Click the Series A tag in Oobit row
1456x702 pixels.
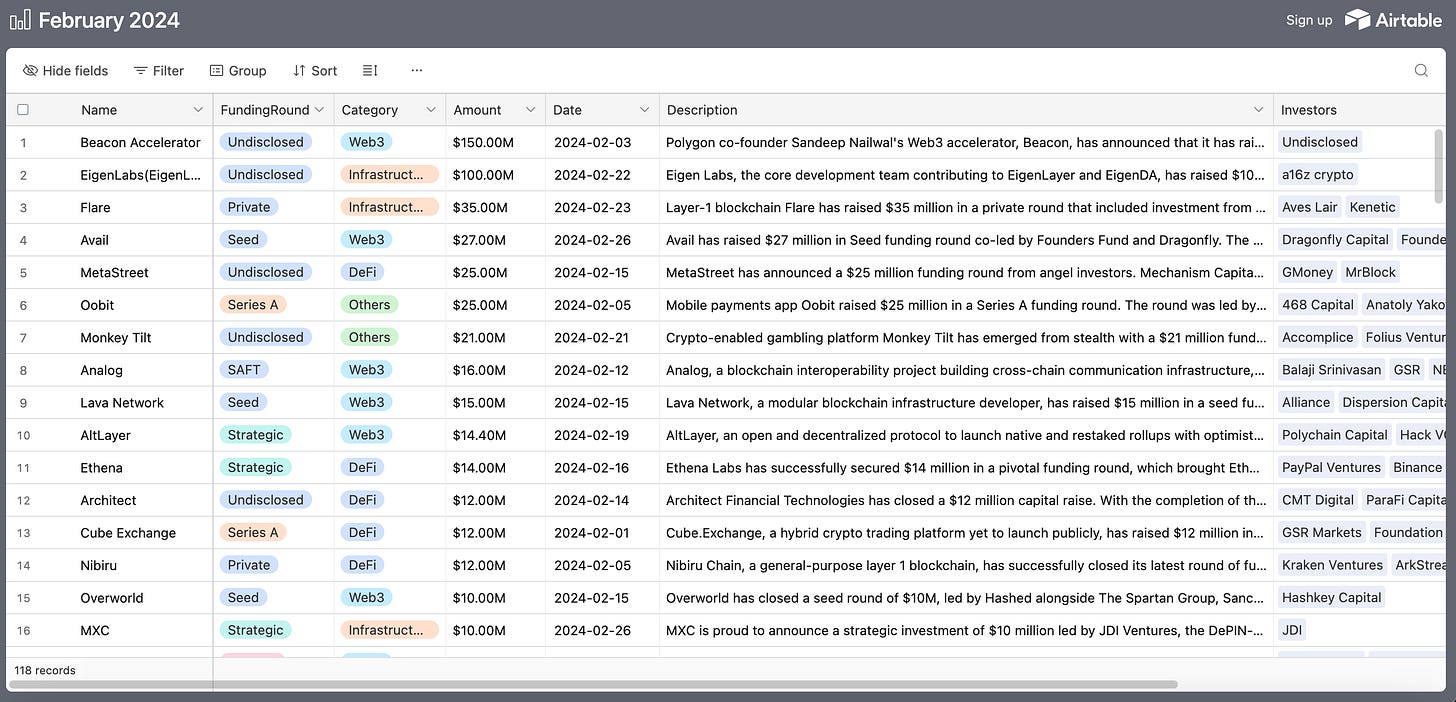point(253,304)
